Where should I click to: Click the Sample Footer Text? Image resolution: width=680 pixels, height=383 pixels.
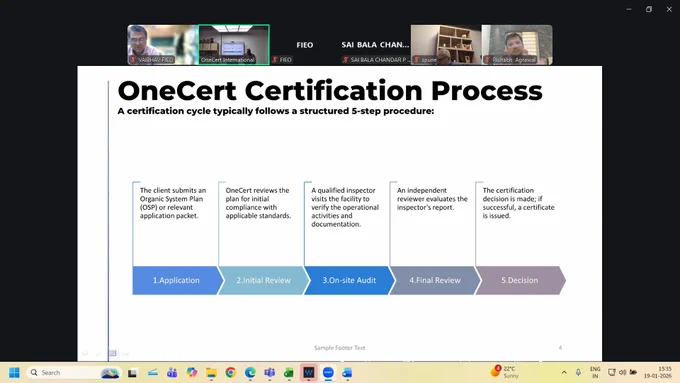340,348
